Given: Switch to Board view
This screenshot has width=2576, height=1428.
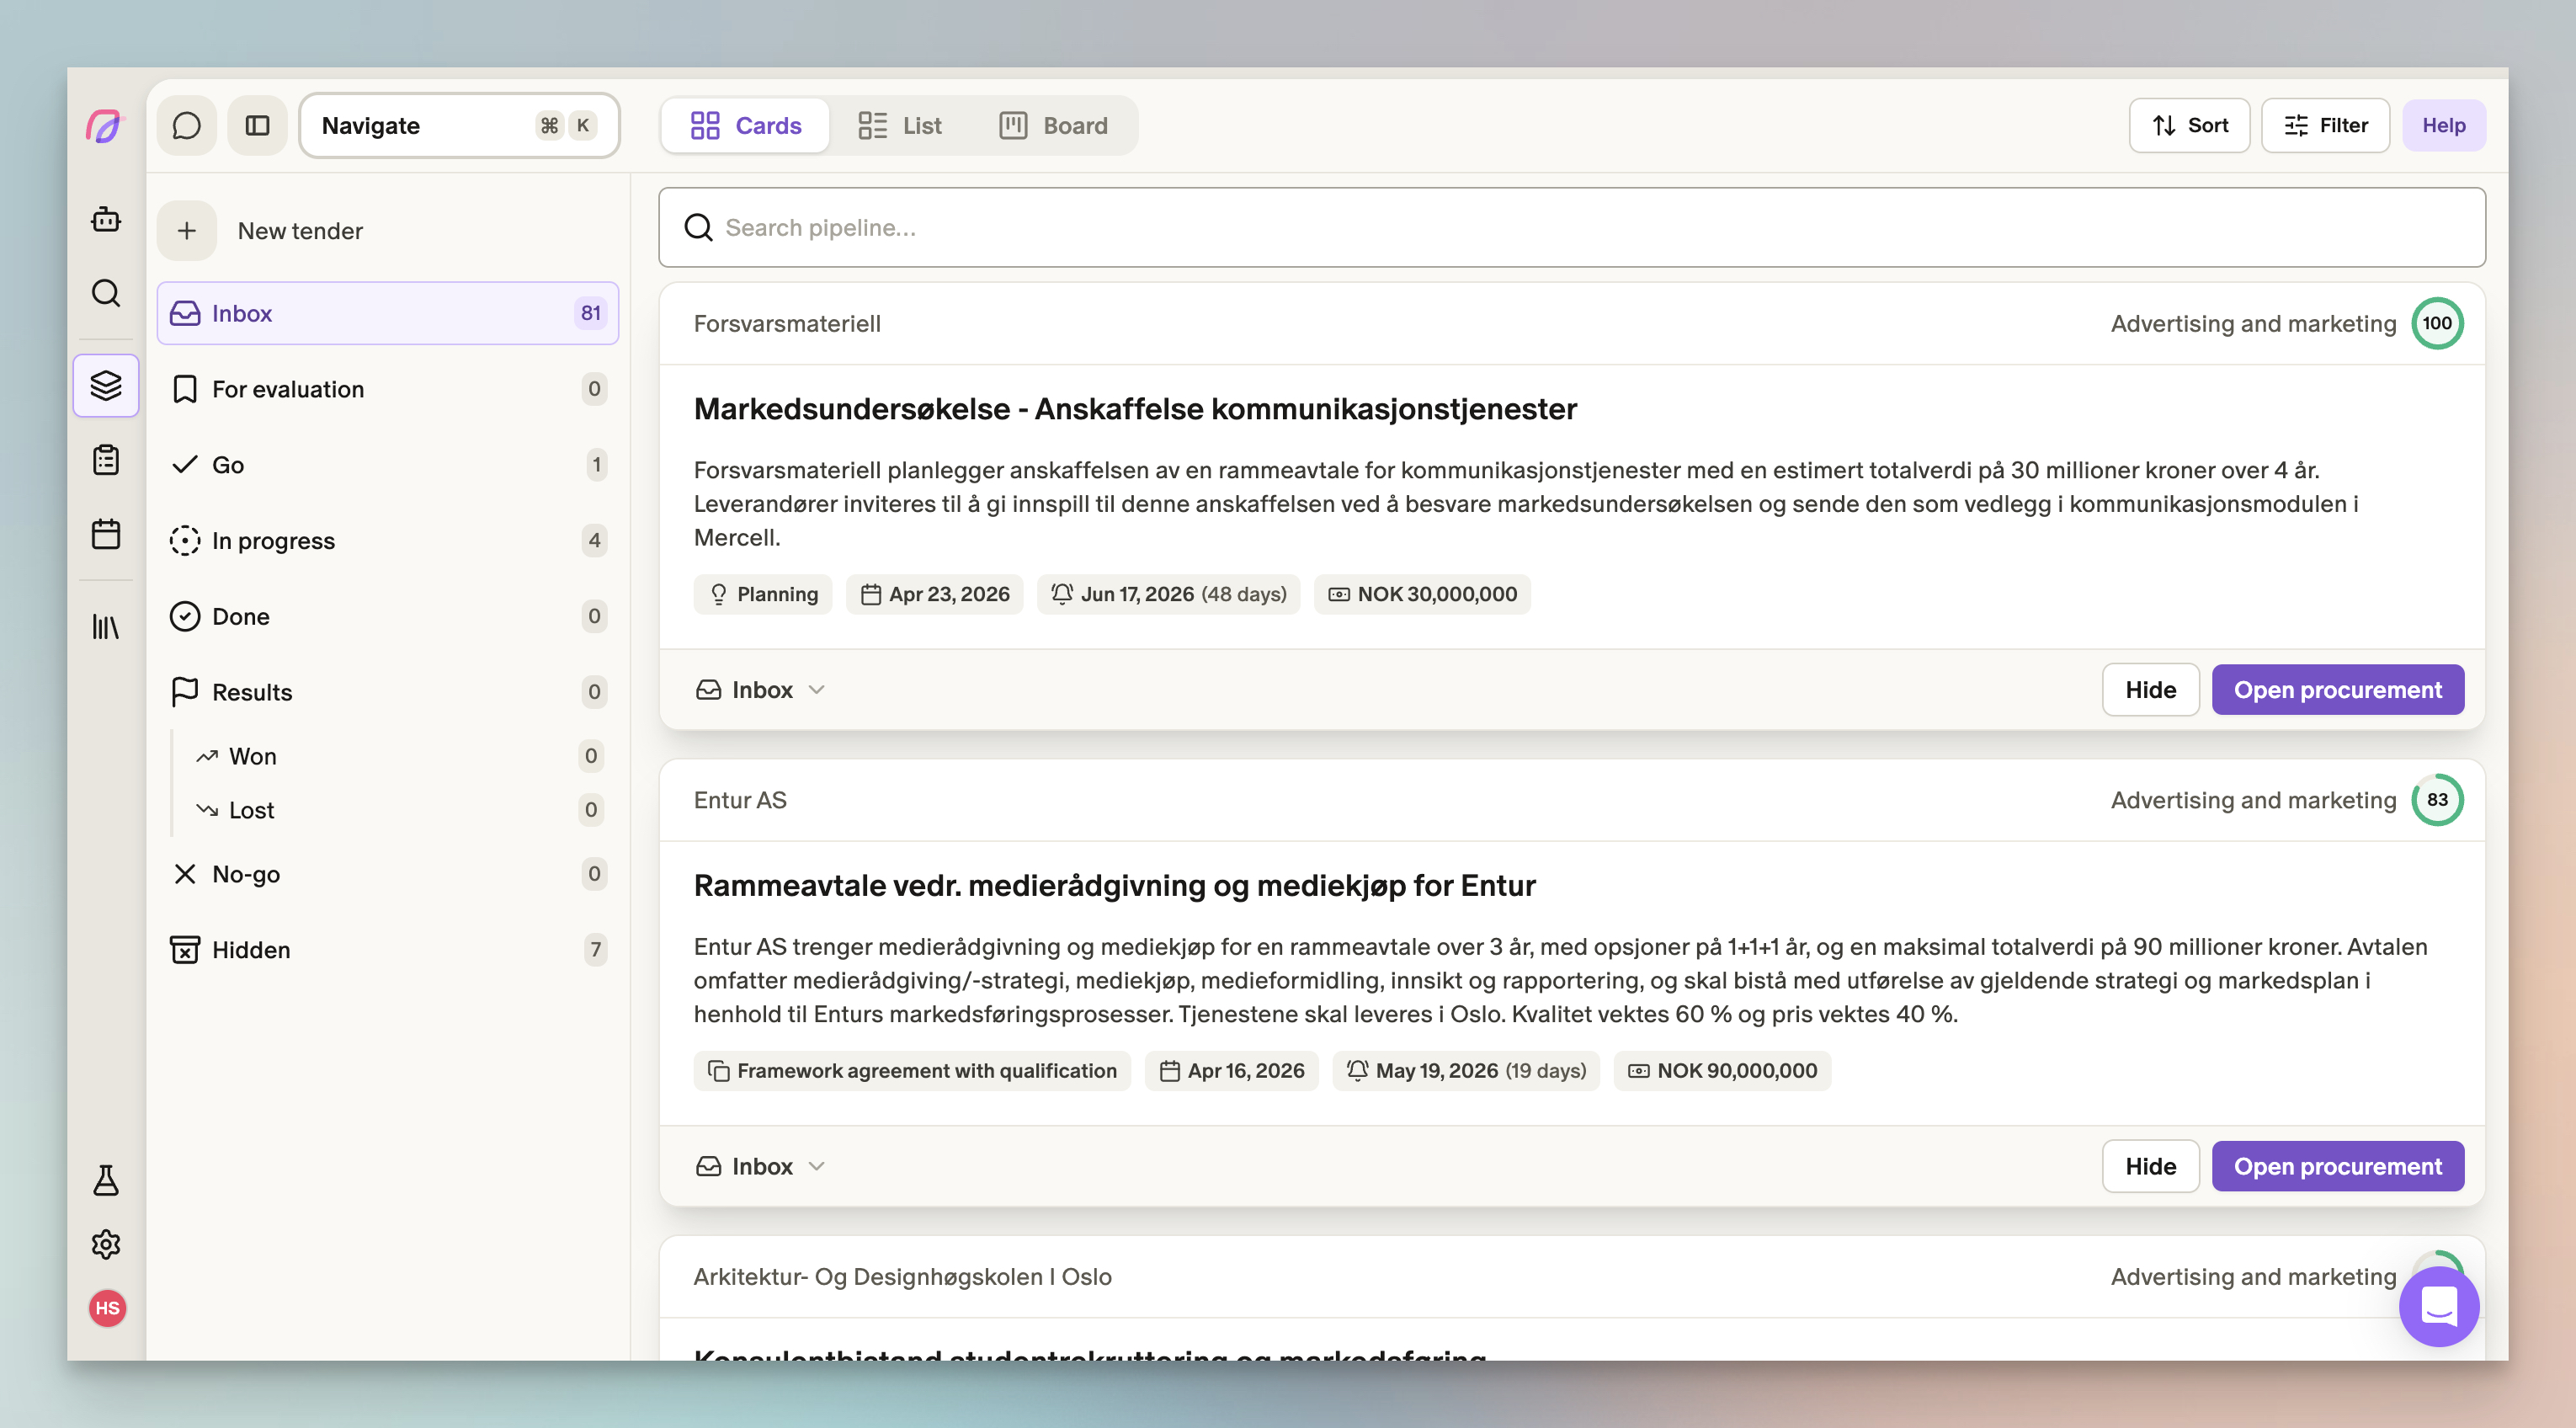Looking at the screenshot, I should tap(1054, 125).
